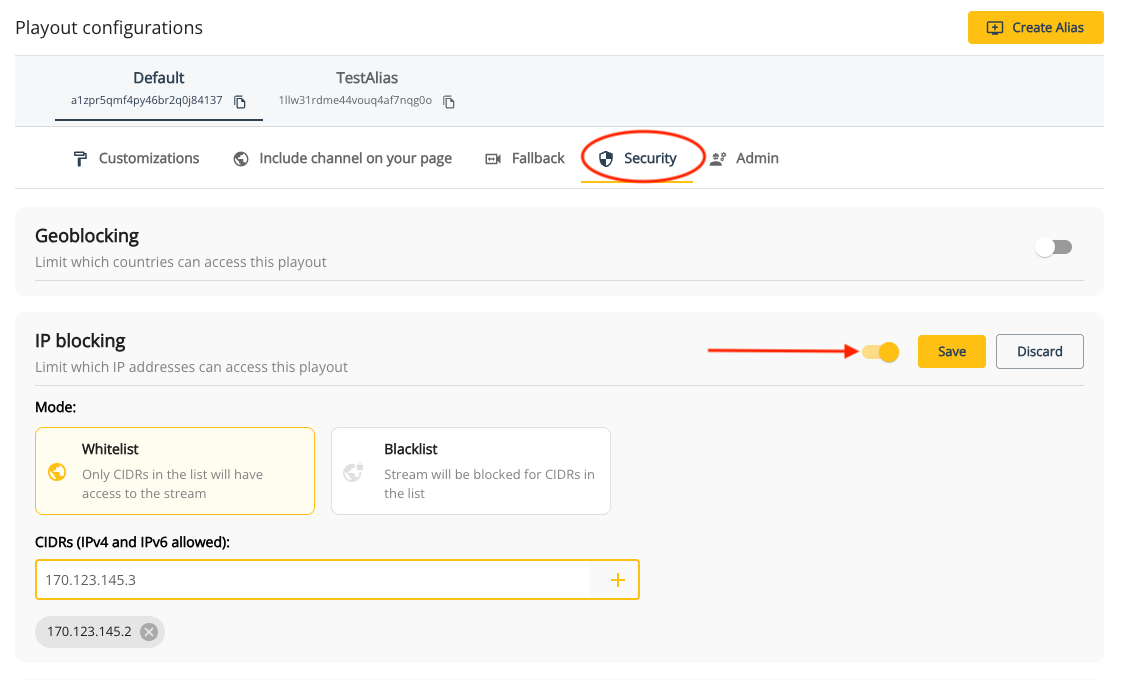Screen dimensions: 1121x680
Task: Open the Admin tab
Action: click(x=756, y=158)
